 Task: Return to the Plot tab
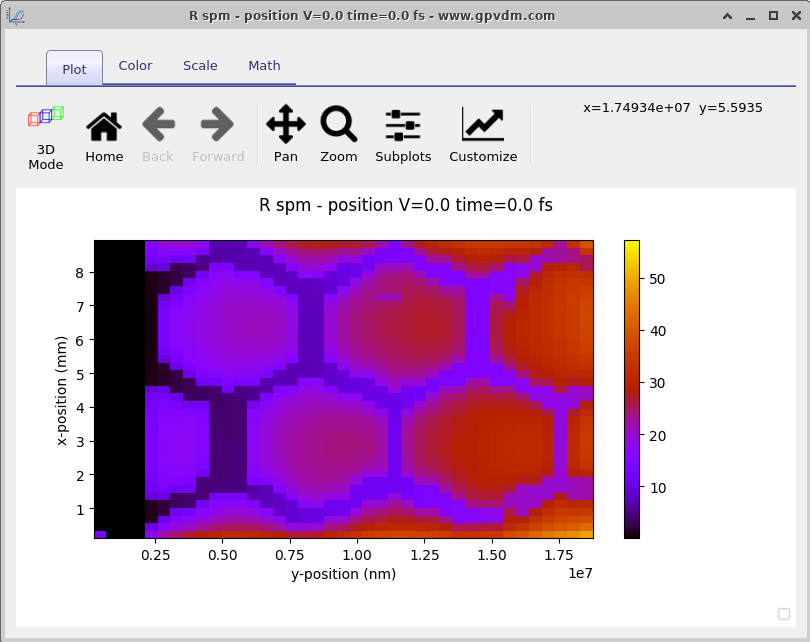(x=73, y=69)
